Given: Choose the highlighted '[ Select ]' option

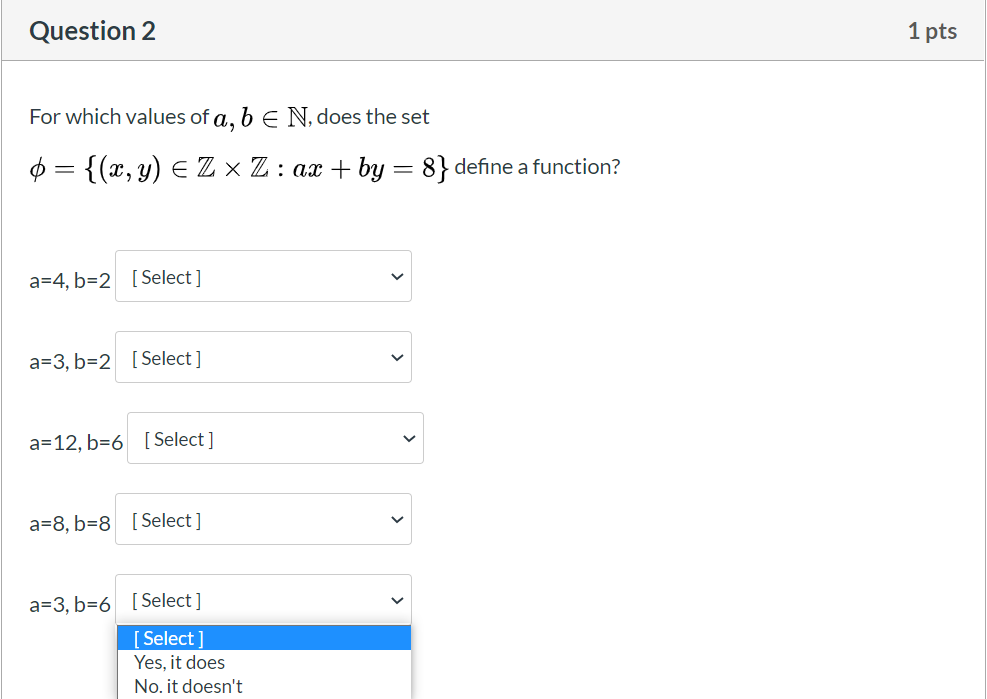Looking at the screenshot, I should (x=168, y=638).
